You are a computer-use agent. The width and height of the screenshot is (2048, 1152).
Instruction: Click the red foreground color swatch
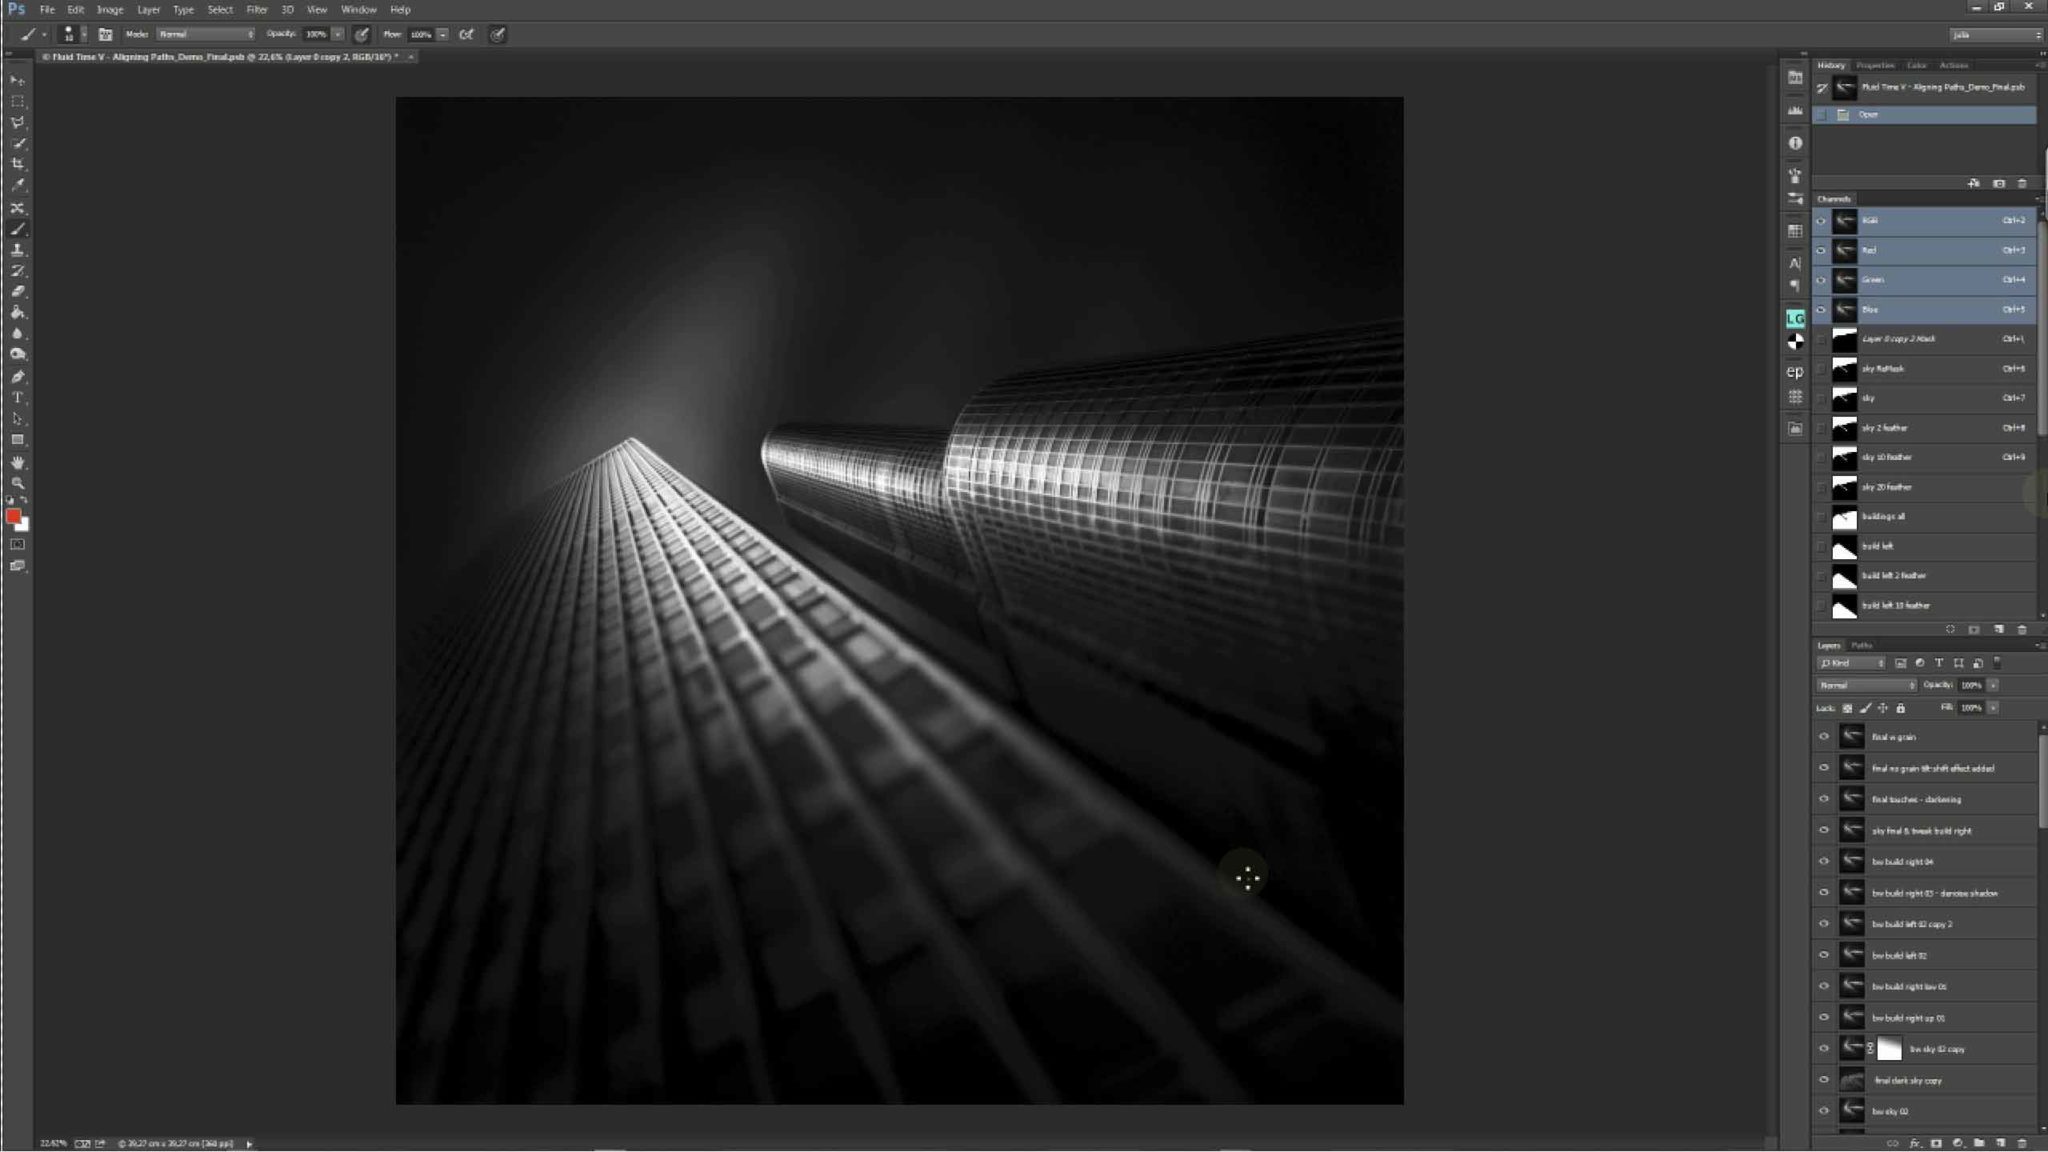[x=13, y=516]
